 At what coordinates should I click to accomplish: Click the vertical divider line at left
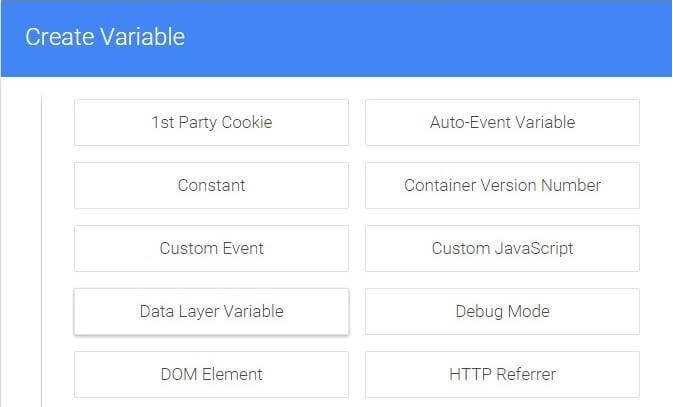(41, 250)
